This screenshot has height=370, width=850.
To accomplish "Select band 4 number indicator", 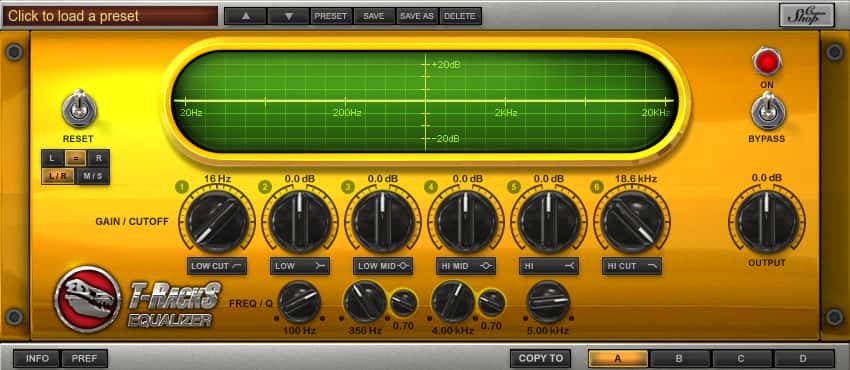I will pos(430,187).
